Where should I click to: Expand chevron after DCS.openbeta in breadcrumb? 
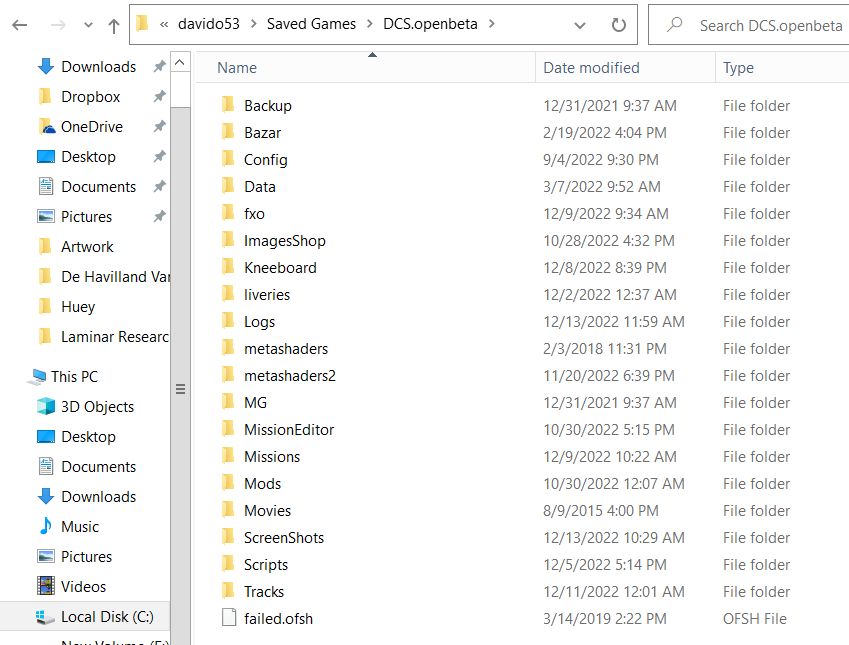(492, 24)
